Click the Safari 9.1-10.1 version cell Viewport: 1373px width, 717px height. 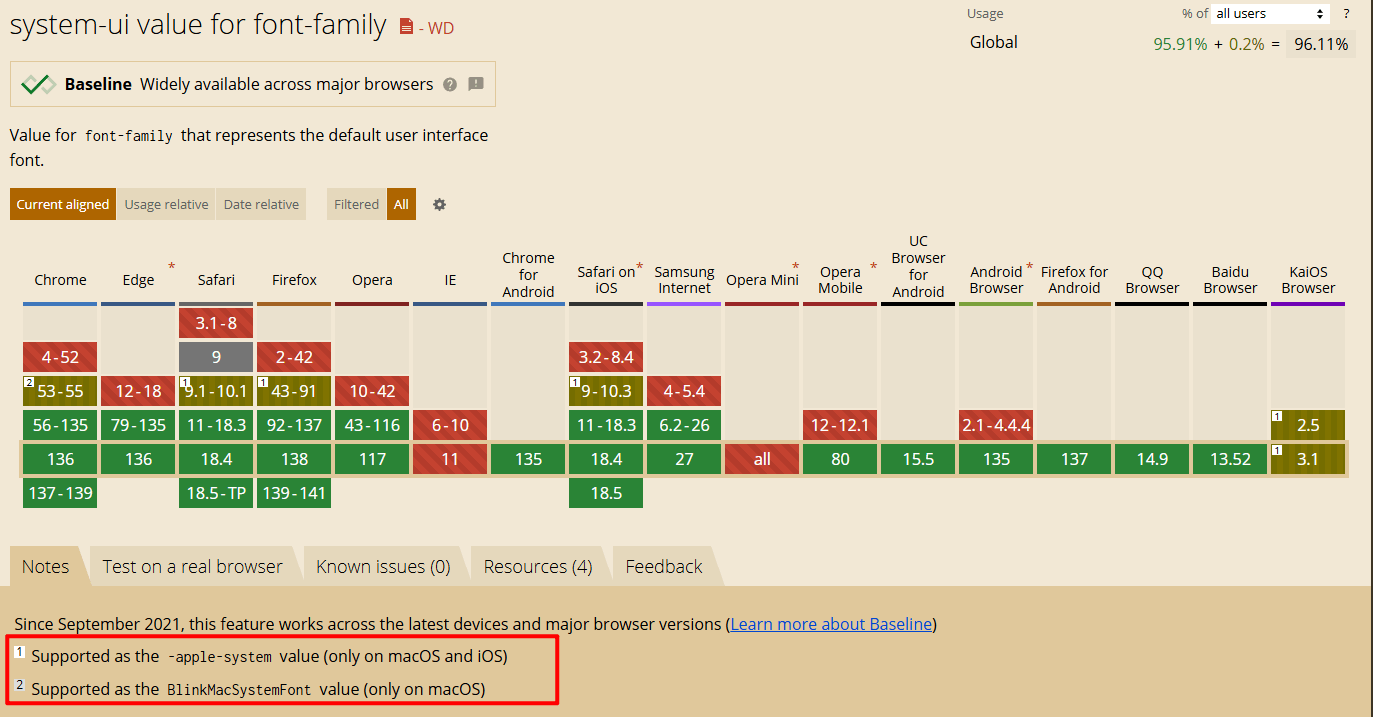pos(216,391)
